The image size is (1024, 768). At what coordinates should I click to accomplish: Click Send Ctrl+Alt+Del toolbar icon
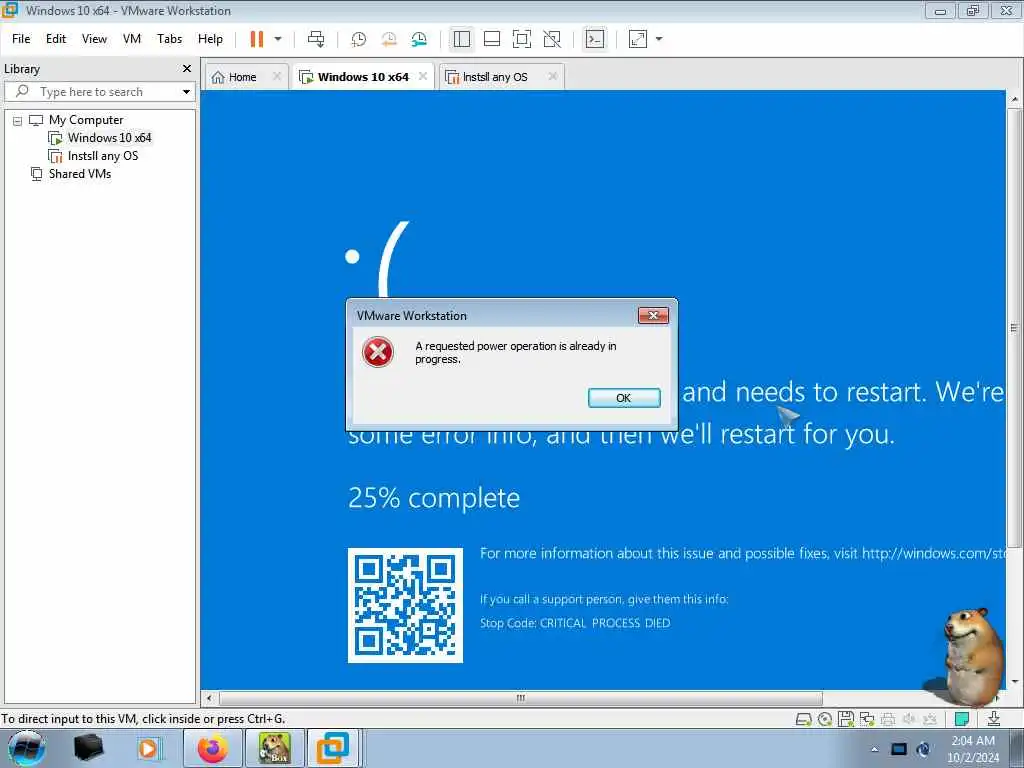tap(316, 39)
